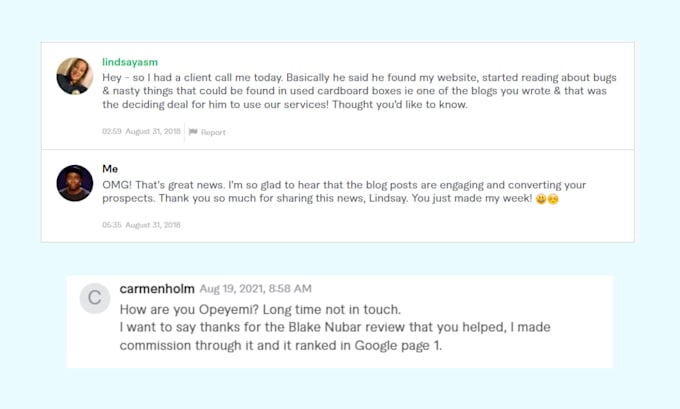
Task: Click the 02:59 timestamp
Action: [112, 131]
